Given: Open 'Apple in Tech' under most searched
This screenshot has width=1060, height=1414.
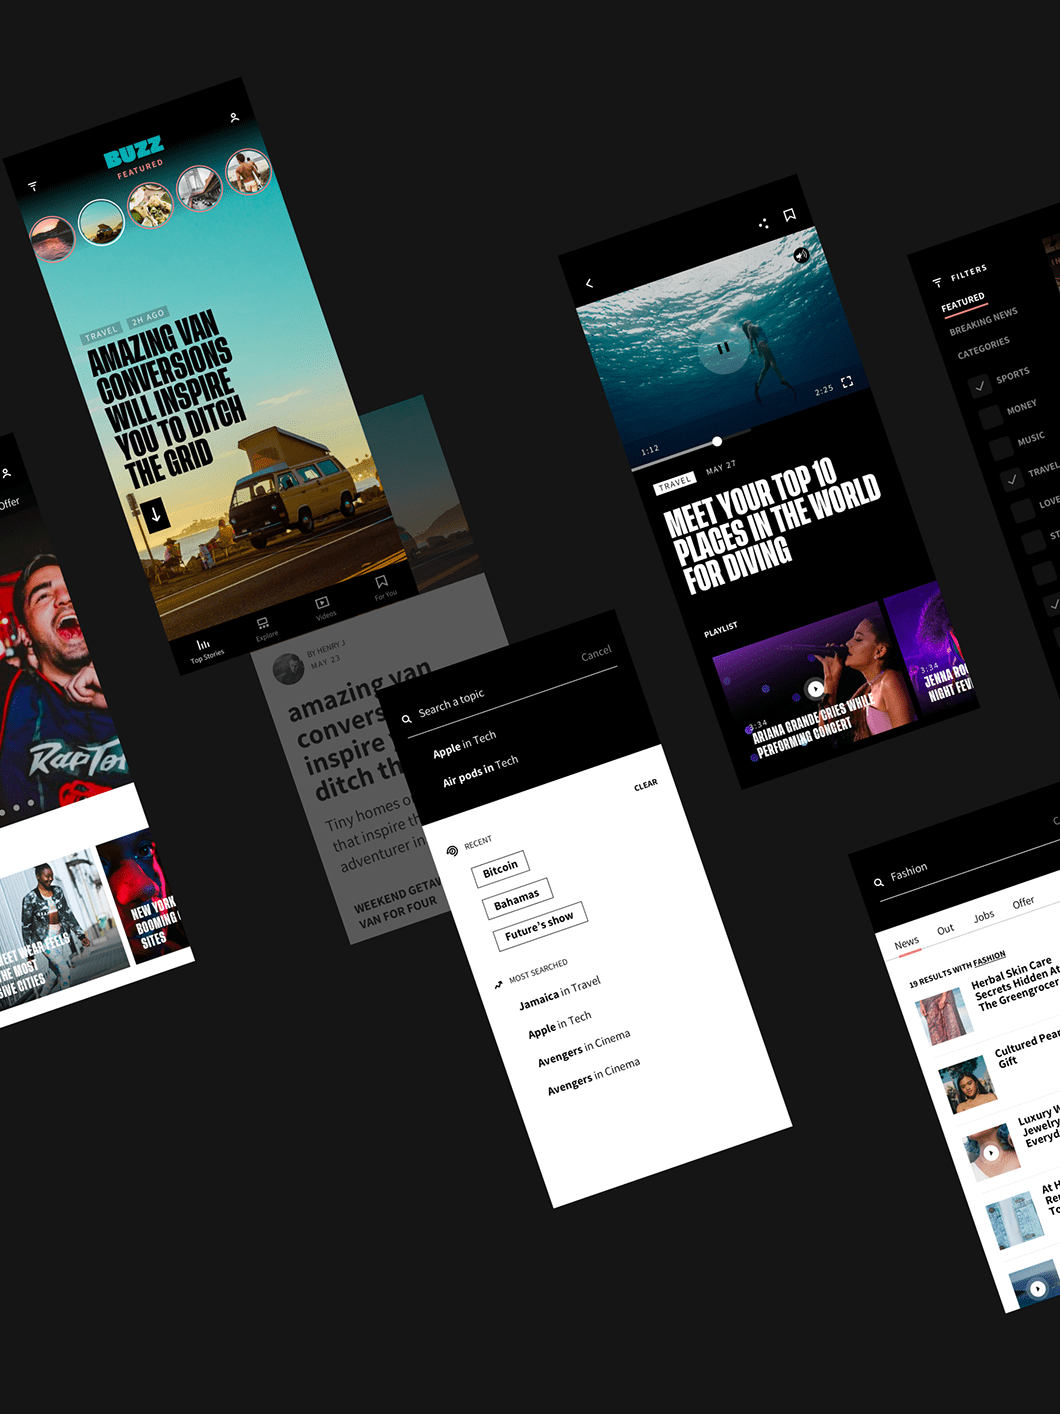Looking at the screenshot, I should pyautogui.click(x=559, y=1024).
